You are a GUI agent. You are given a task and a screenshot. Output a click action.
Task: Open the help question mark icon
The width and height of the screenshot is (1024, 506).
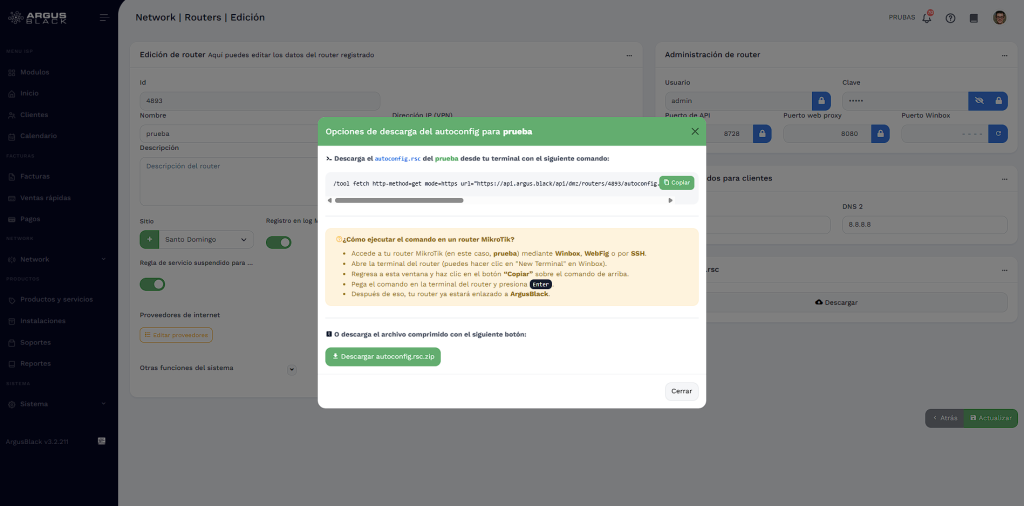click(950, 18)
